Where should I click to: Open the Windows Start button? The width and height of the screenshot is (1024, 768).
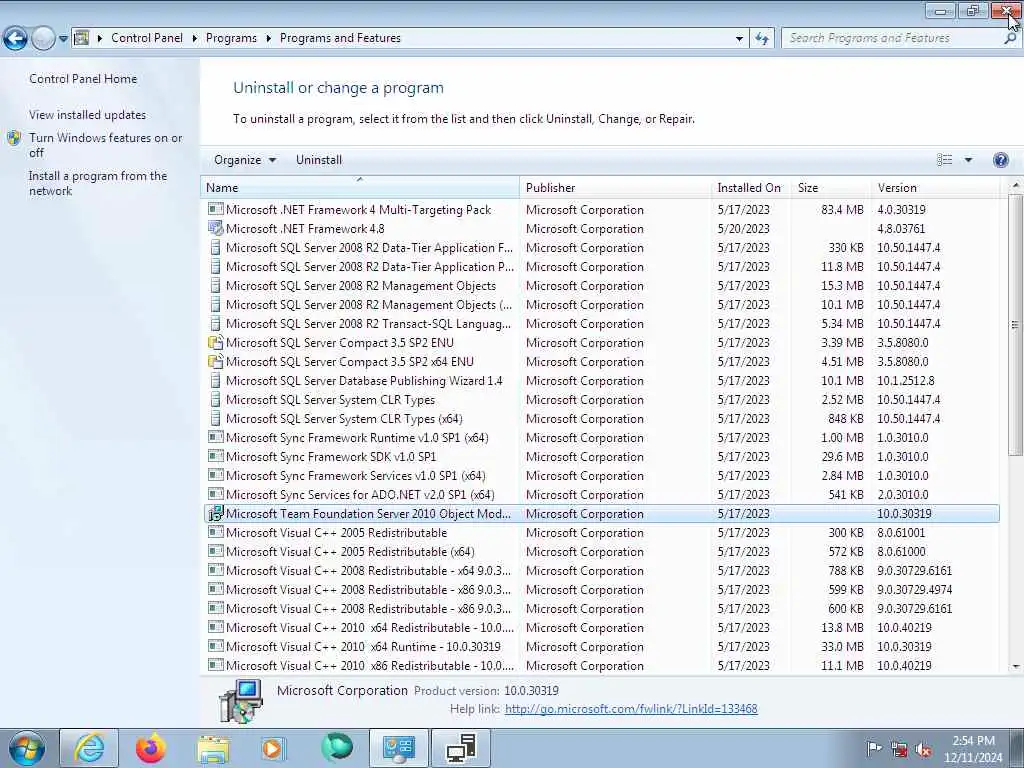point(27,748)
